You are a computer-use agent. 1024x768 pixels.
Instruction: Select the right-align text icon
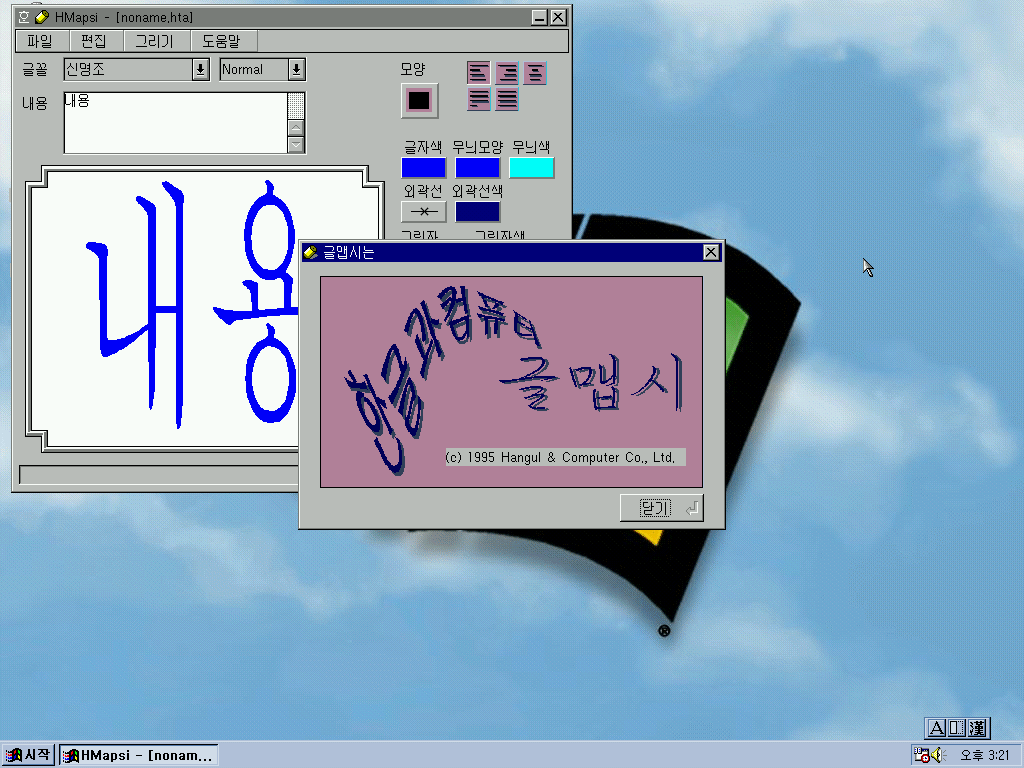[507, 73]
